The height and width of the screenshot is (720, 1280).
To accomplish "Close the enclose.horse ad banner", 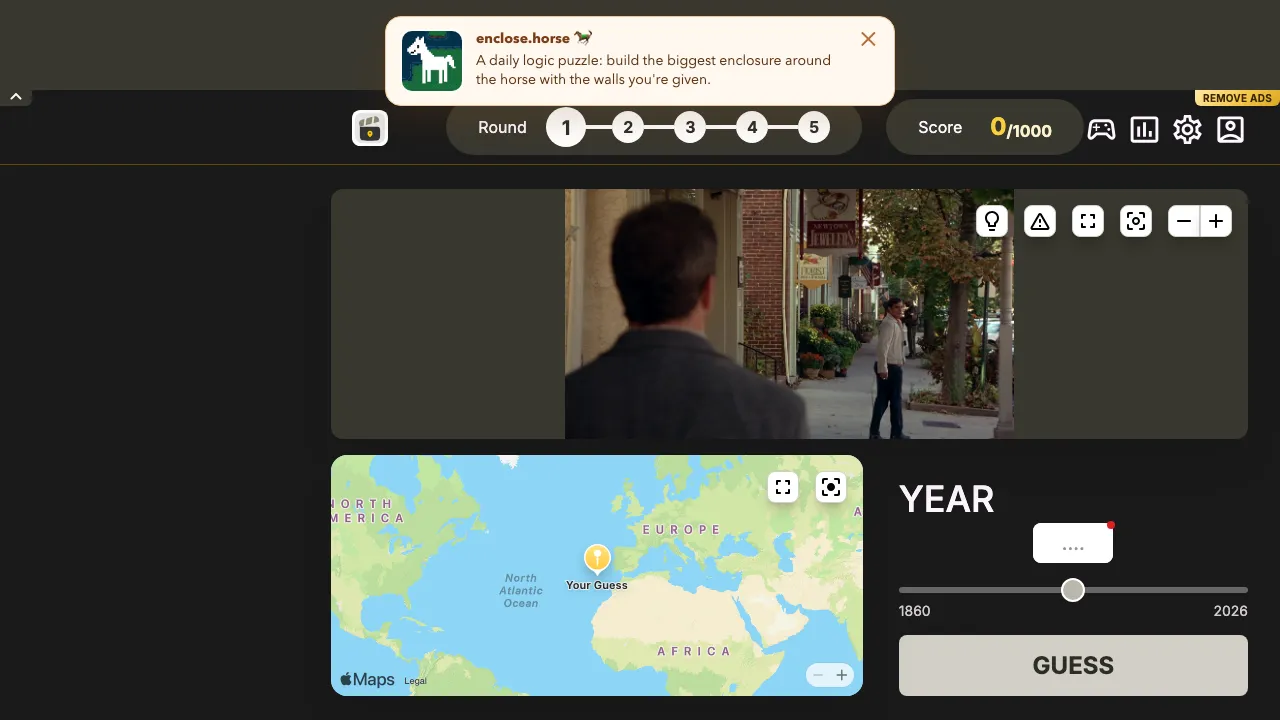I will 868,39.
